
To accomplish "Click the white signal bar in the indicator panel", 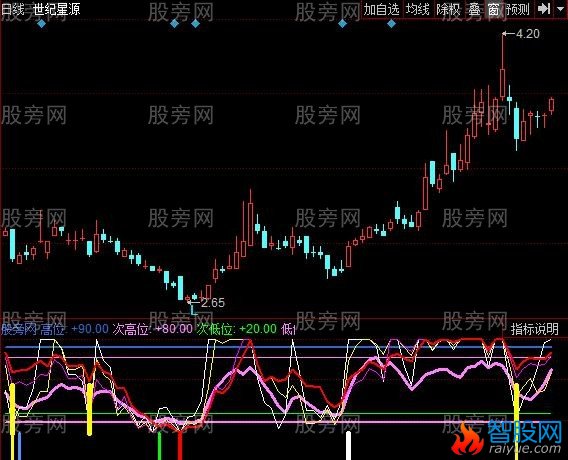I will [348, 446].
